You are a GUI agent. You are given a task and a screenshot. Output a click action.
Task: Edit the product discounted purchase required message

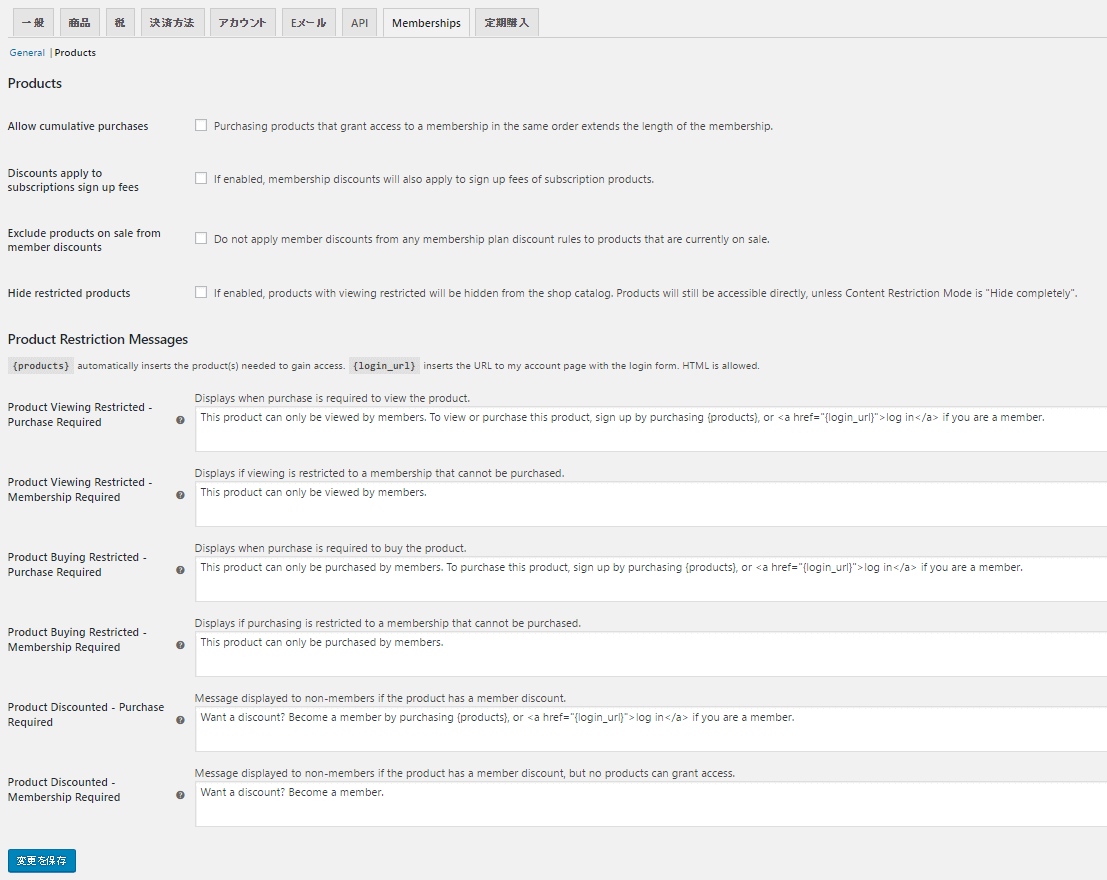651,730
